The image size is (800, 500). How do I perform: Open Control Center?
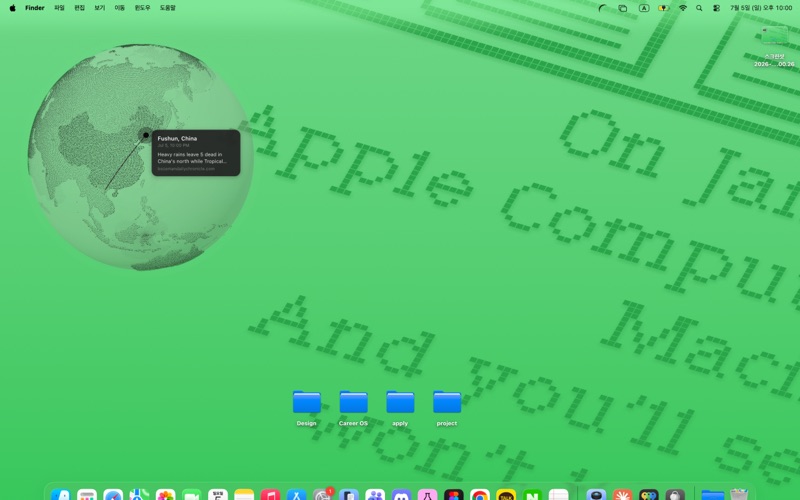tap(716, 8)
